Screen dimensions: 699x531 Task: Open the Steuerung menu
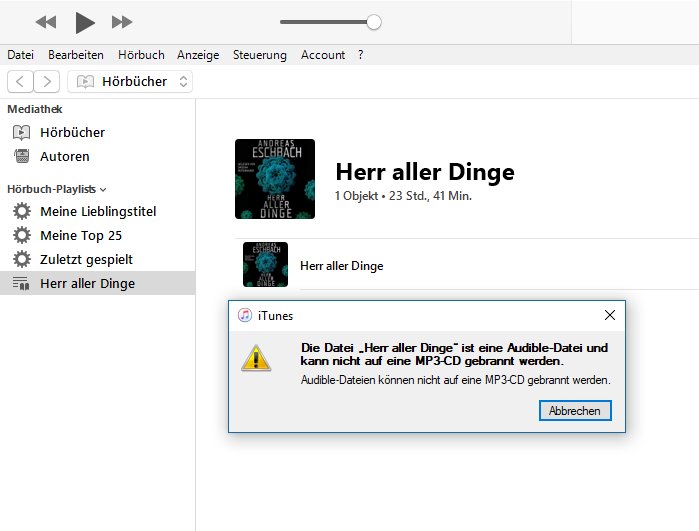(x=259, y=55)
